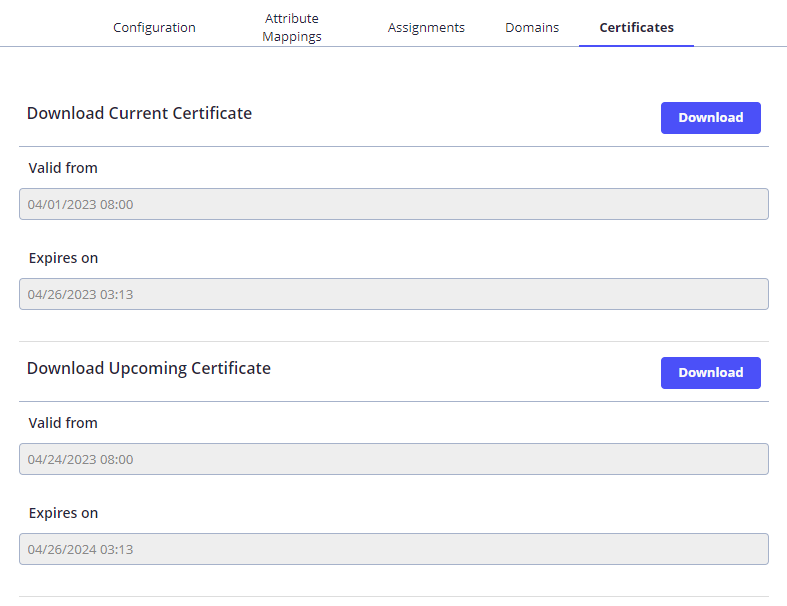787x606 pixels.
Task: Select upcoming certificate Valid from field
Action: pos(394,459)
